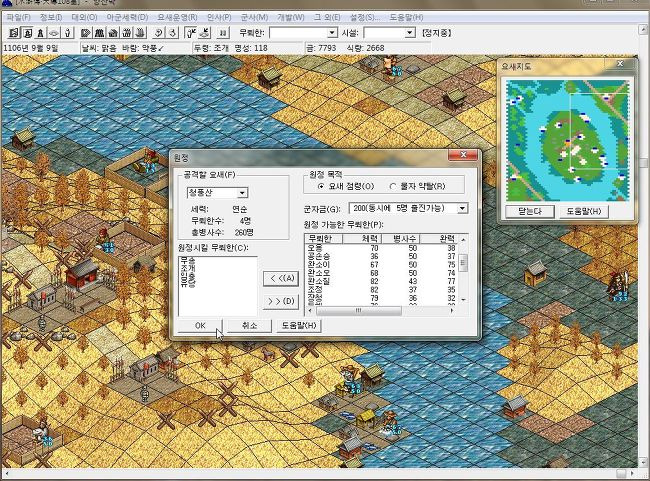Select the 물자 약탈(R) radio option

click(x=418, y=187)
